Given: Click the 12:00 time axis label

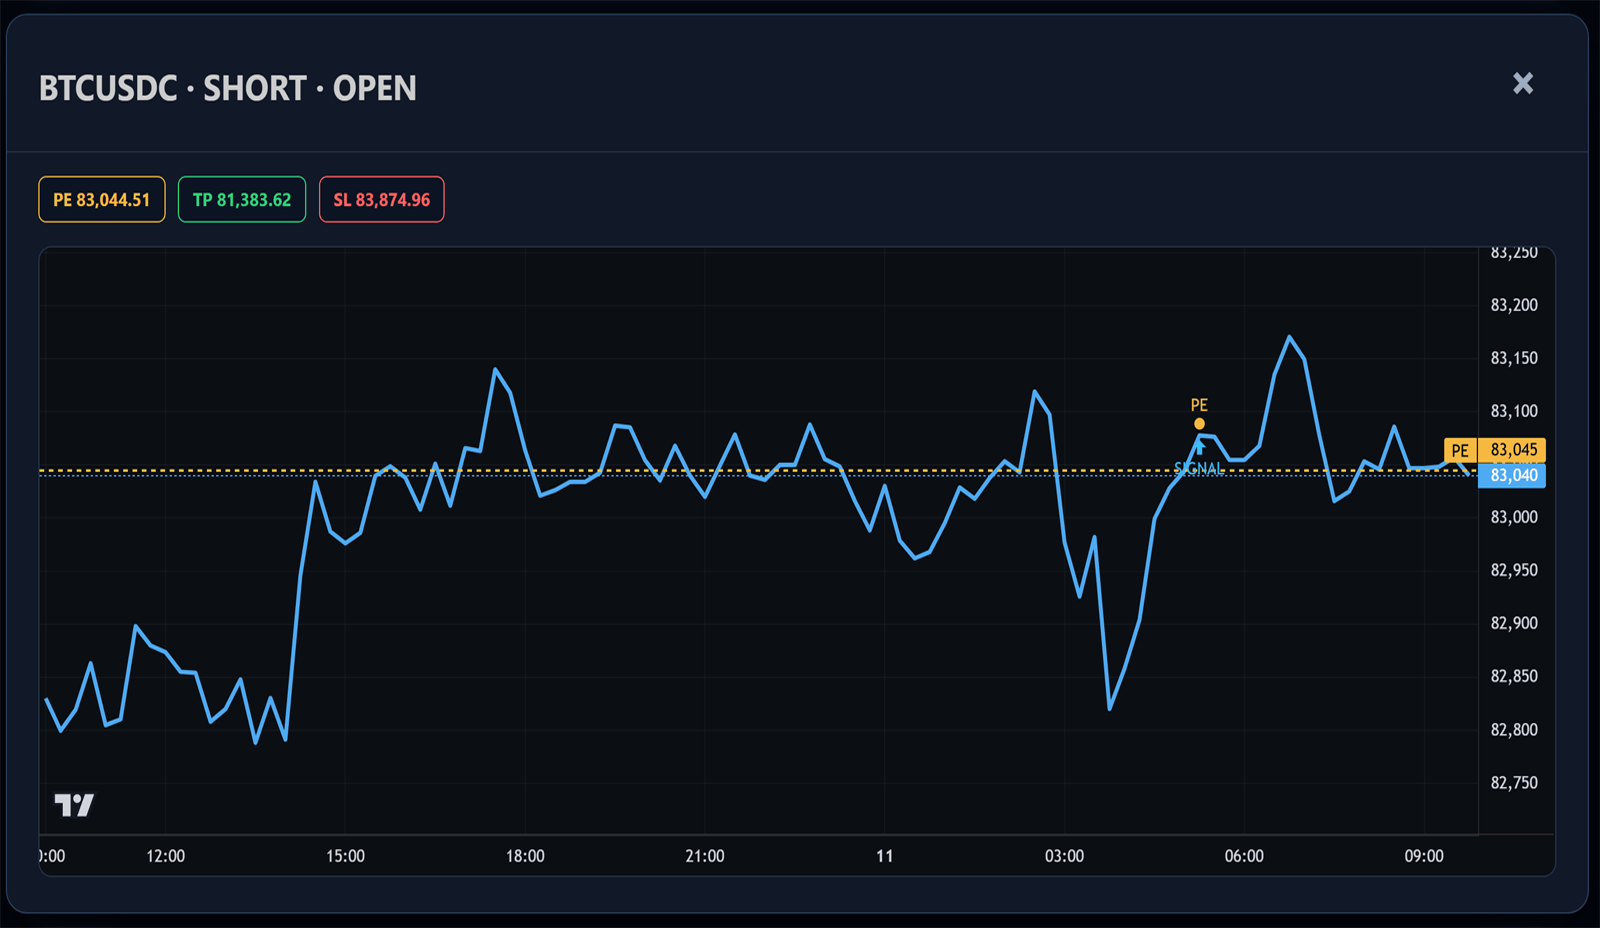Looking at the screenshot, I should (x=166, y=856).
